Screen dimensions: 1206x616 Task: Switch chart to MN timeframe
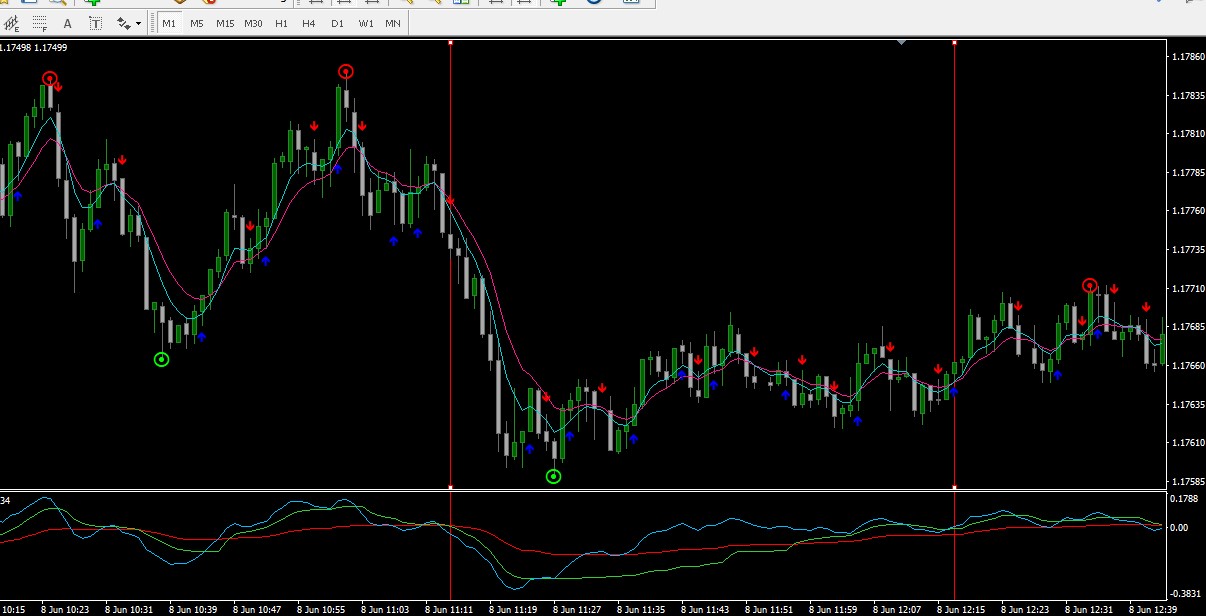393,22
